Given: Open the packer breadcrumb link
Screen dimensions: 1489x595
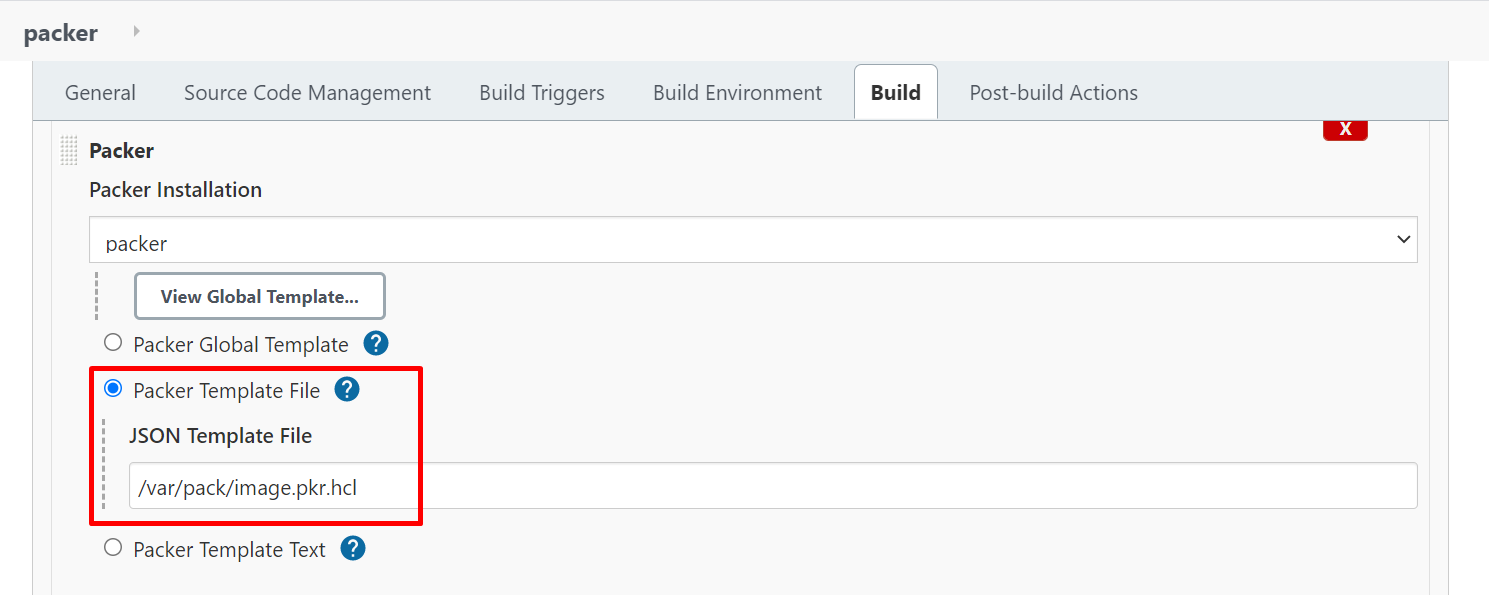Looking at the screenshot, I should pyautogui.click(x=61, y=33).
